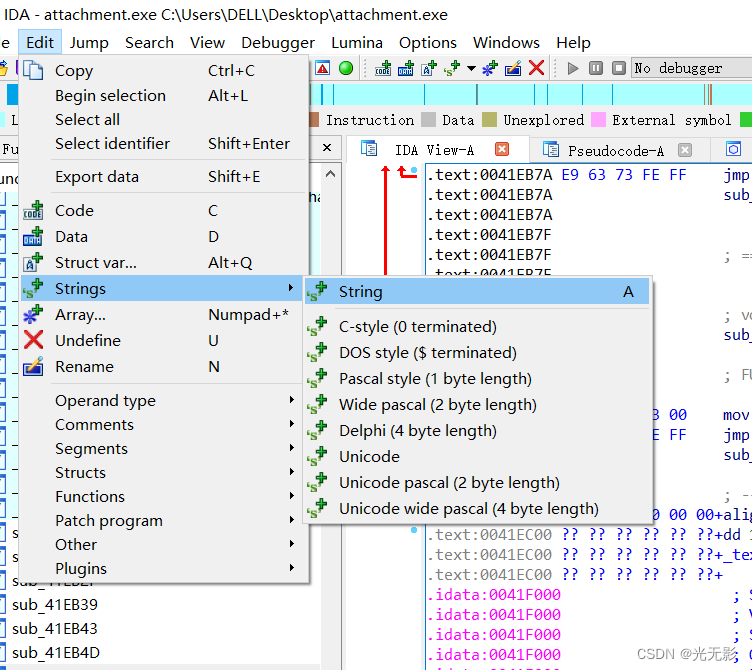
Task: Click the blue icon after Pseudocode-A tab
Action: [733, 149]
